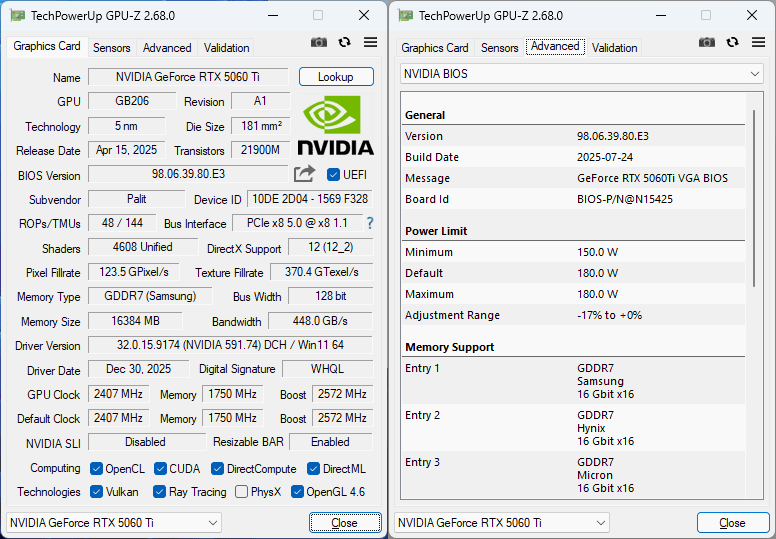Open the hamburger menu in left window
776x539 pixels.
[x=370, y=43]
